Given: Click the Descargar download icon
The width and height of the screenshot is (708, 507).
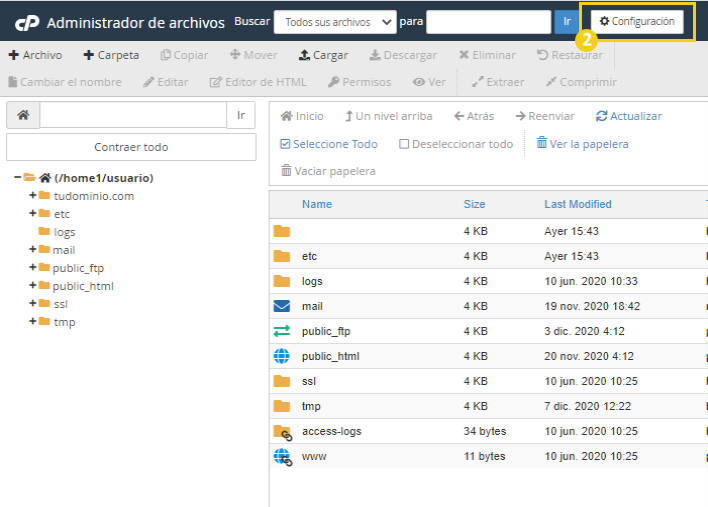Looking at the screenshot, I should pos(375,55).
